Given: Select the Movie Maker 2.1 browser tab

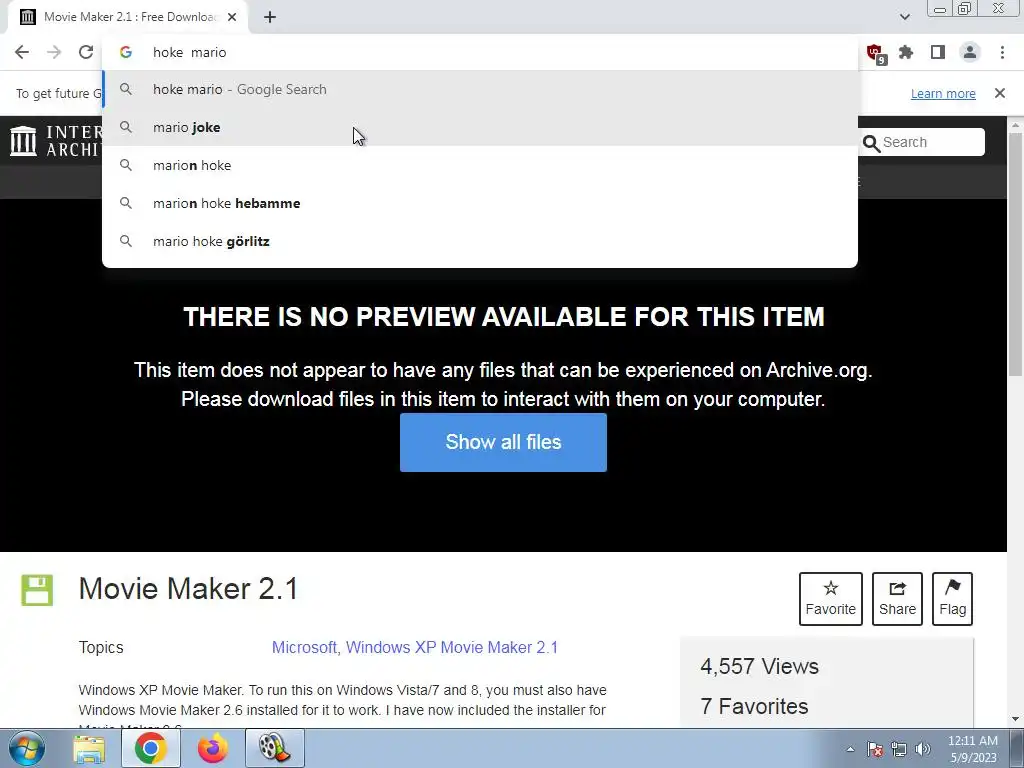Looking at the screenshot, I should 128,17.
